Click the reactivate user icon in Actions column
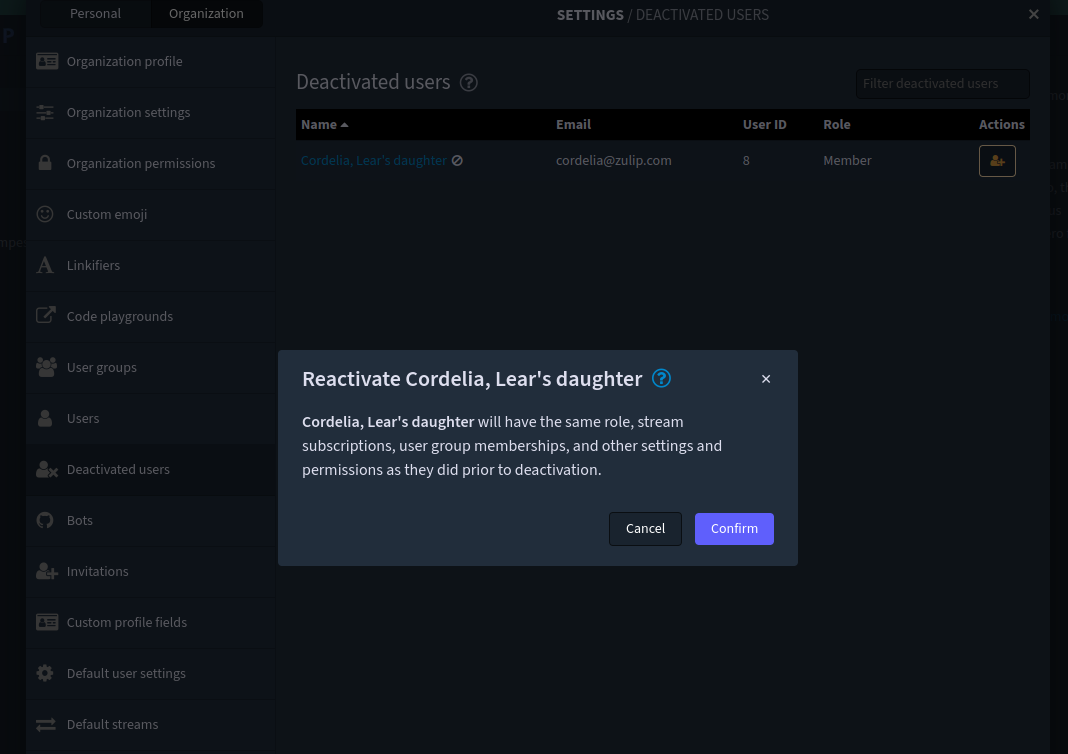The width and height of the screenshot is (1068, 754). 997,160
